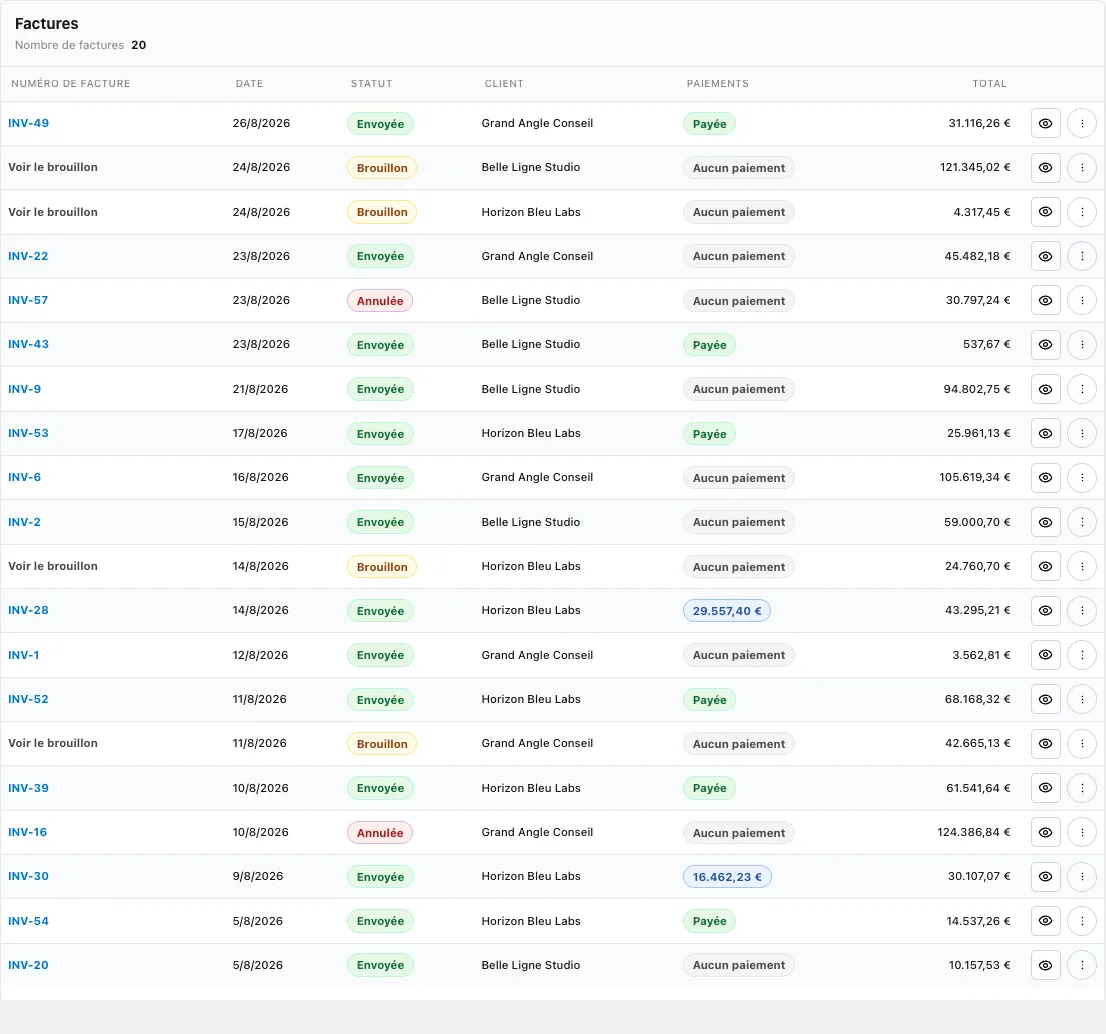1106x1034 pixels.
Task: Click the eye icon for INV-1
Action: (1045, 655)
